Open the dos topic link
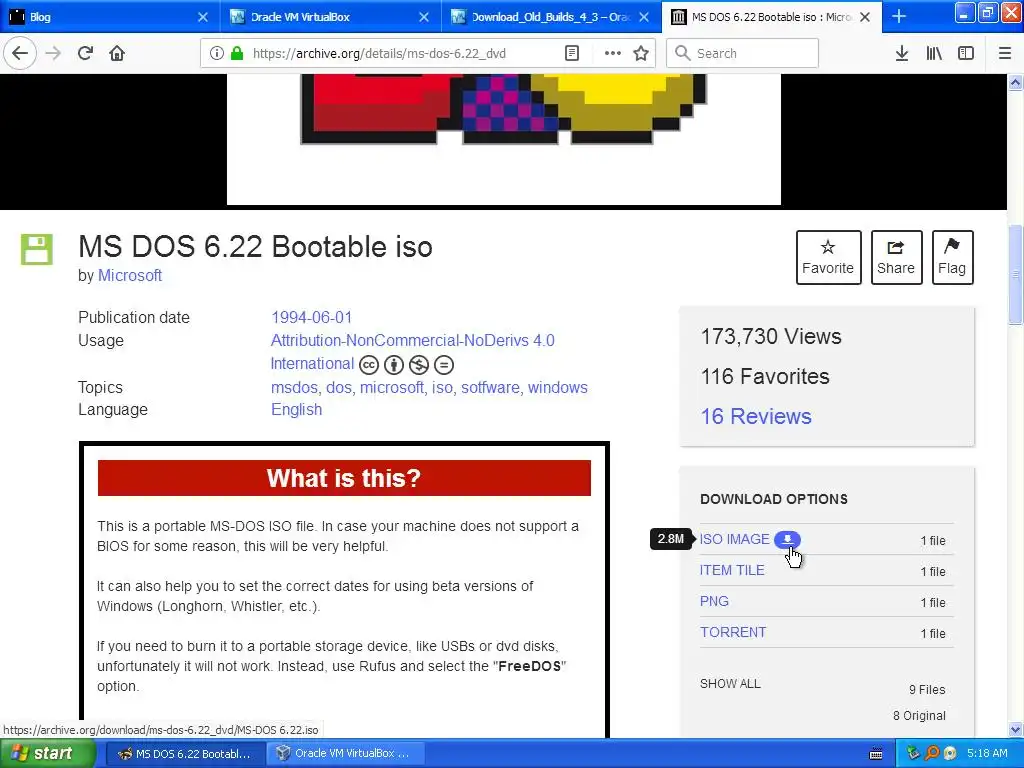The height and width of the screenshot is (768, 1024). [339, 387]
